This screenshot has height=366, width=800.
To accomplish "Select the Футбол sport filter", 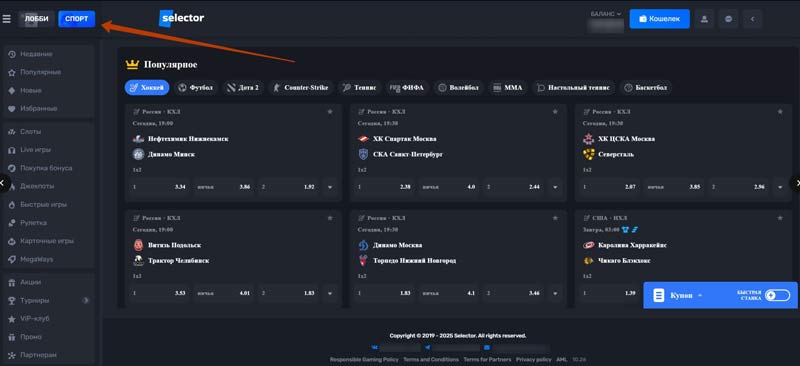I will [x=196, y=88].
